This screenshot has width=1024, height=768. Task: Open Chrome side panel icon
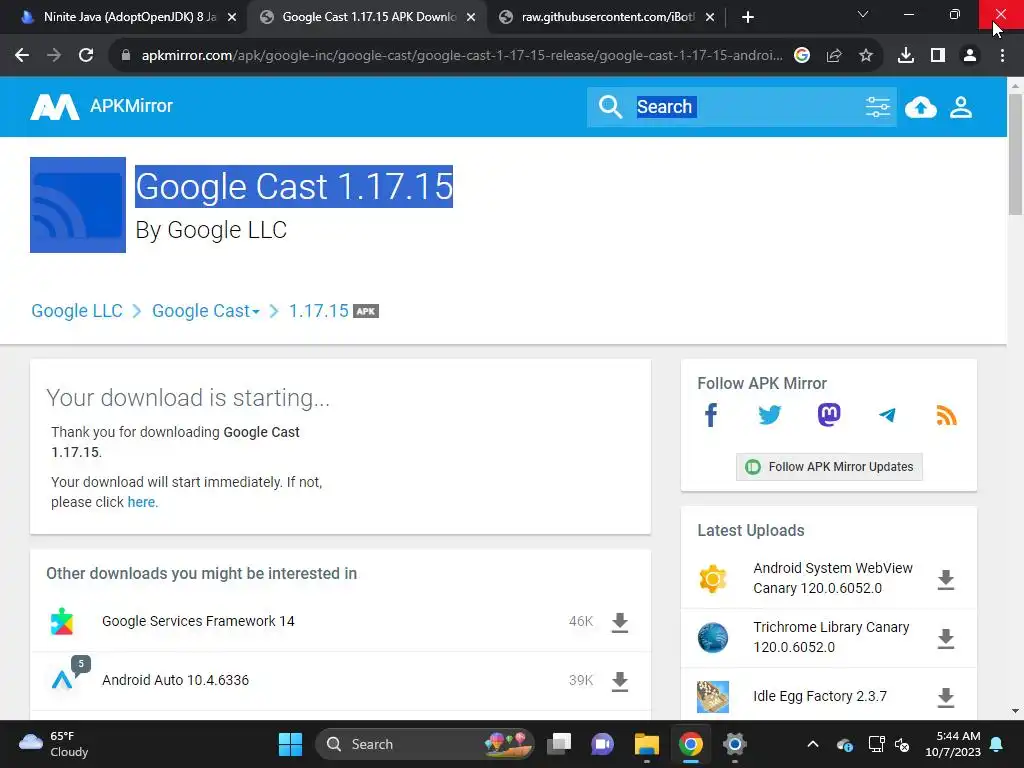[x=938, y=56]
